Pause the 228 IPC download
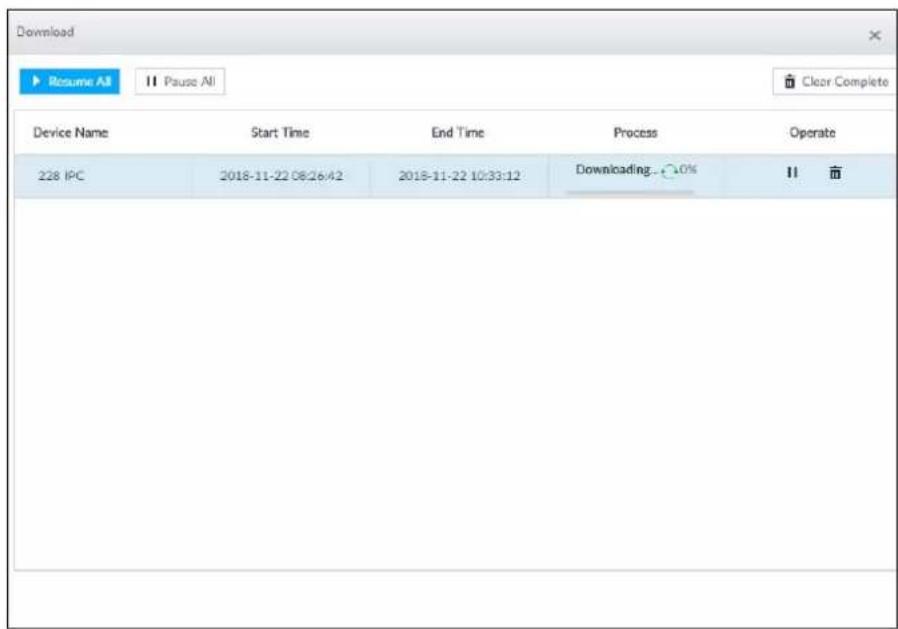This screenshot has width=898, height=629. 792,172
